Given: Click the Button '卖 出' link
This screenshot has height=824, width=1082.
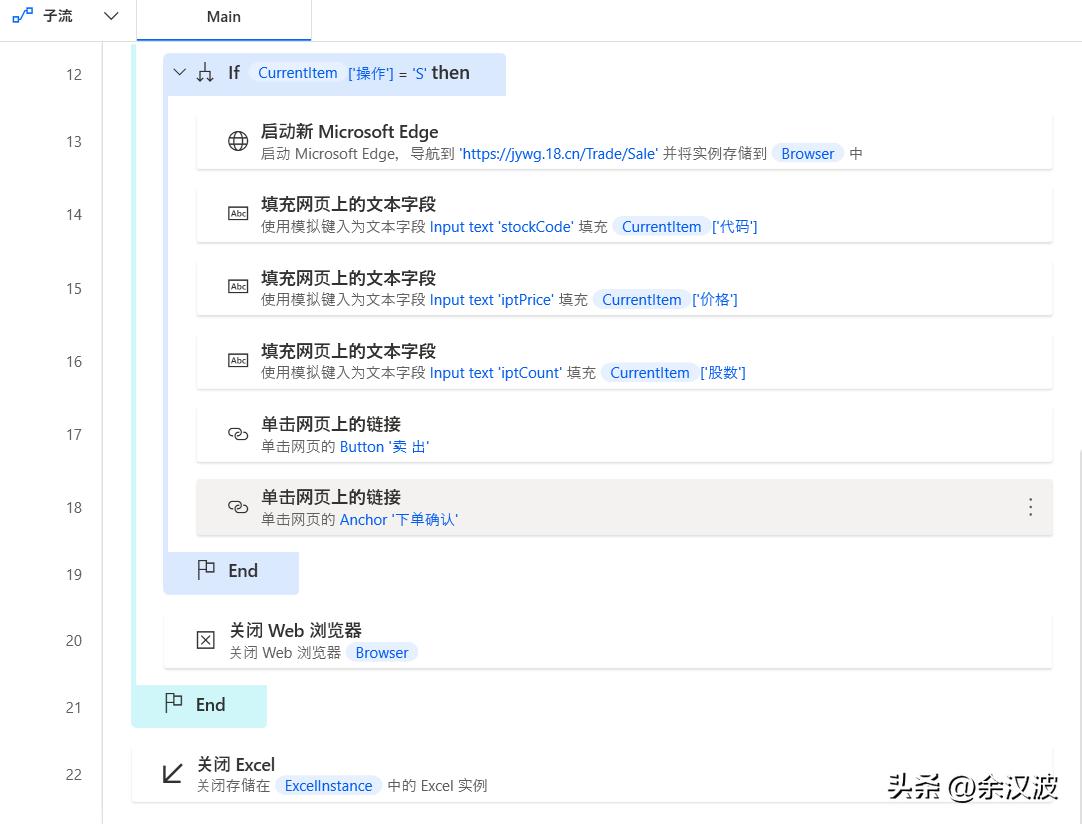Looking at the screenshot, I should click(385, 447).
